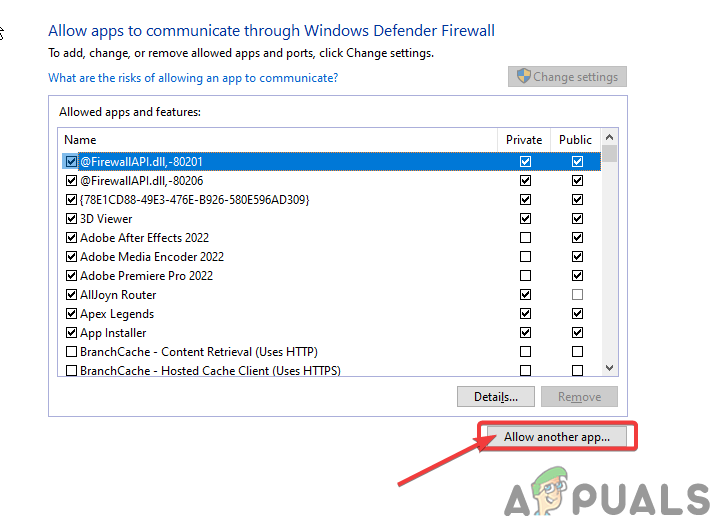Uncheck the {78E1CD88-49E3-476E-B926-580E596AD309} name checkbox
The width and height of the screenshot is (716, 525).
tap(71, 200)
